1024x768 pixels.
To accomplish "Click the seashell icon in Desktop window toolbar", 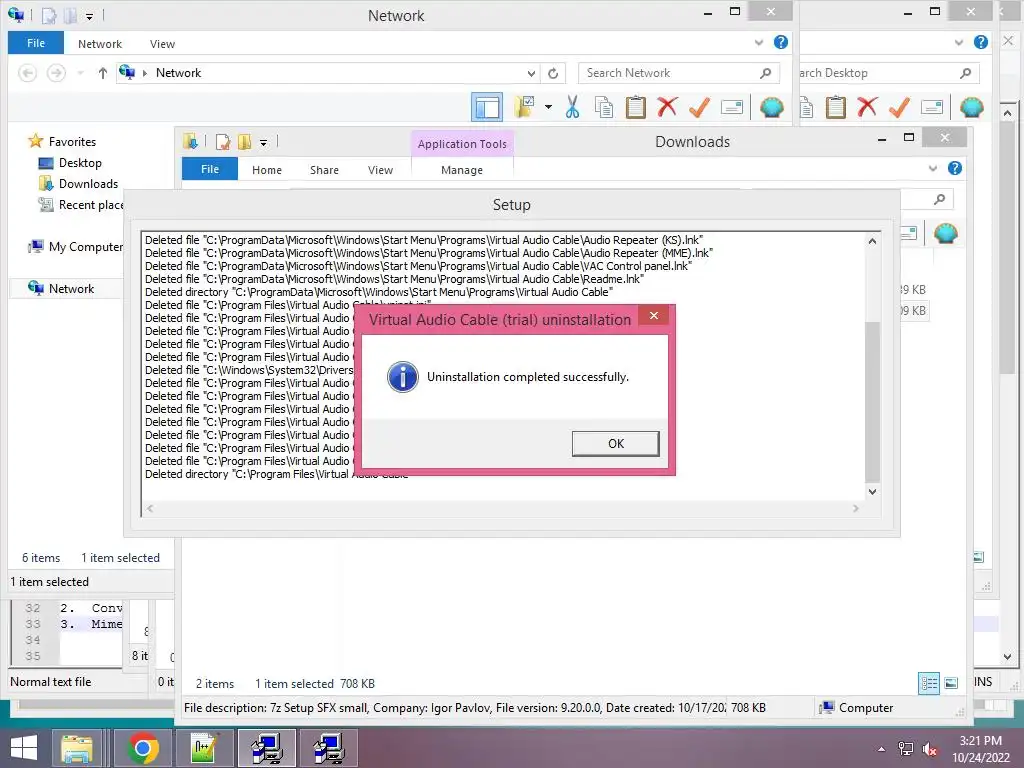I will coord(972,107).
